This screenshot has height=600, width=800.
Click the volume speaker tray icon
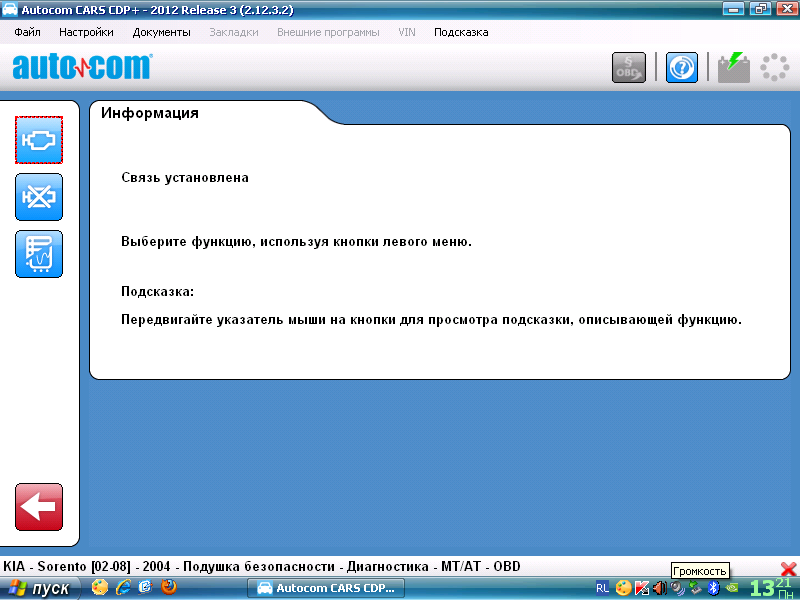tap(659, 588)
